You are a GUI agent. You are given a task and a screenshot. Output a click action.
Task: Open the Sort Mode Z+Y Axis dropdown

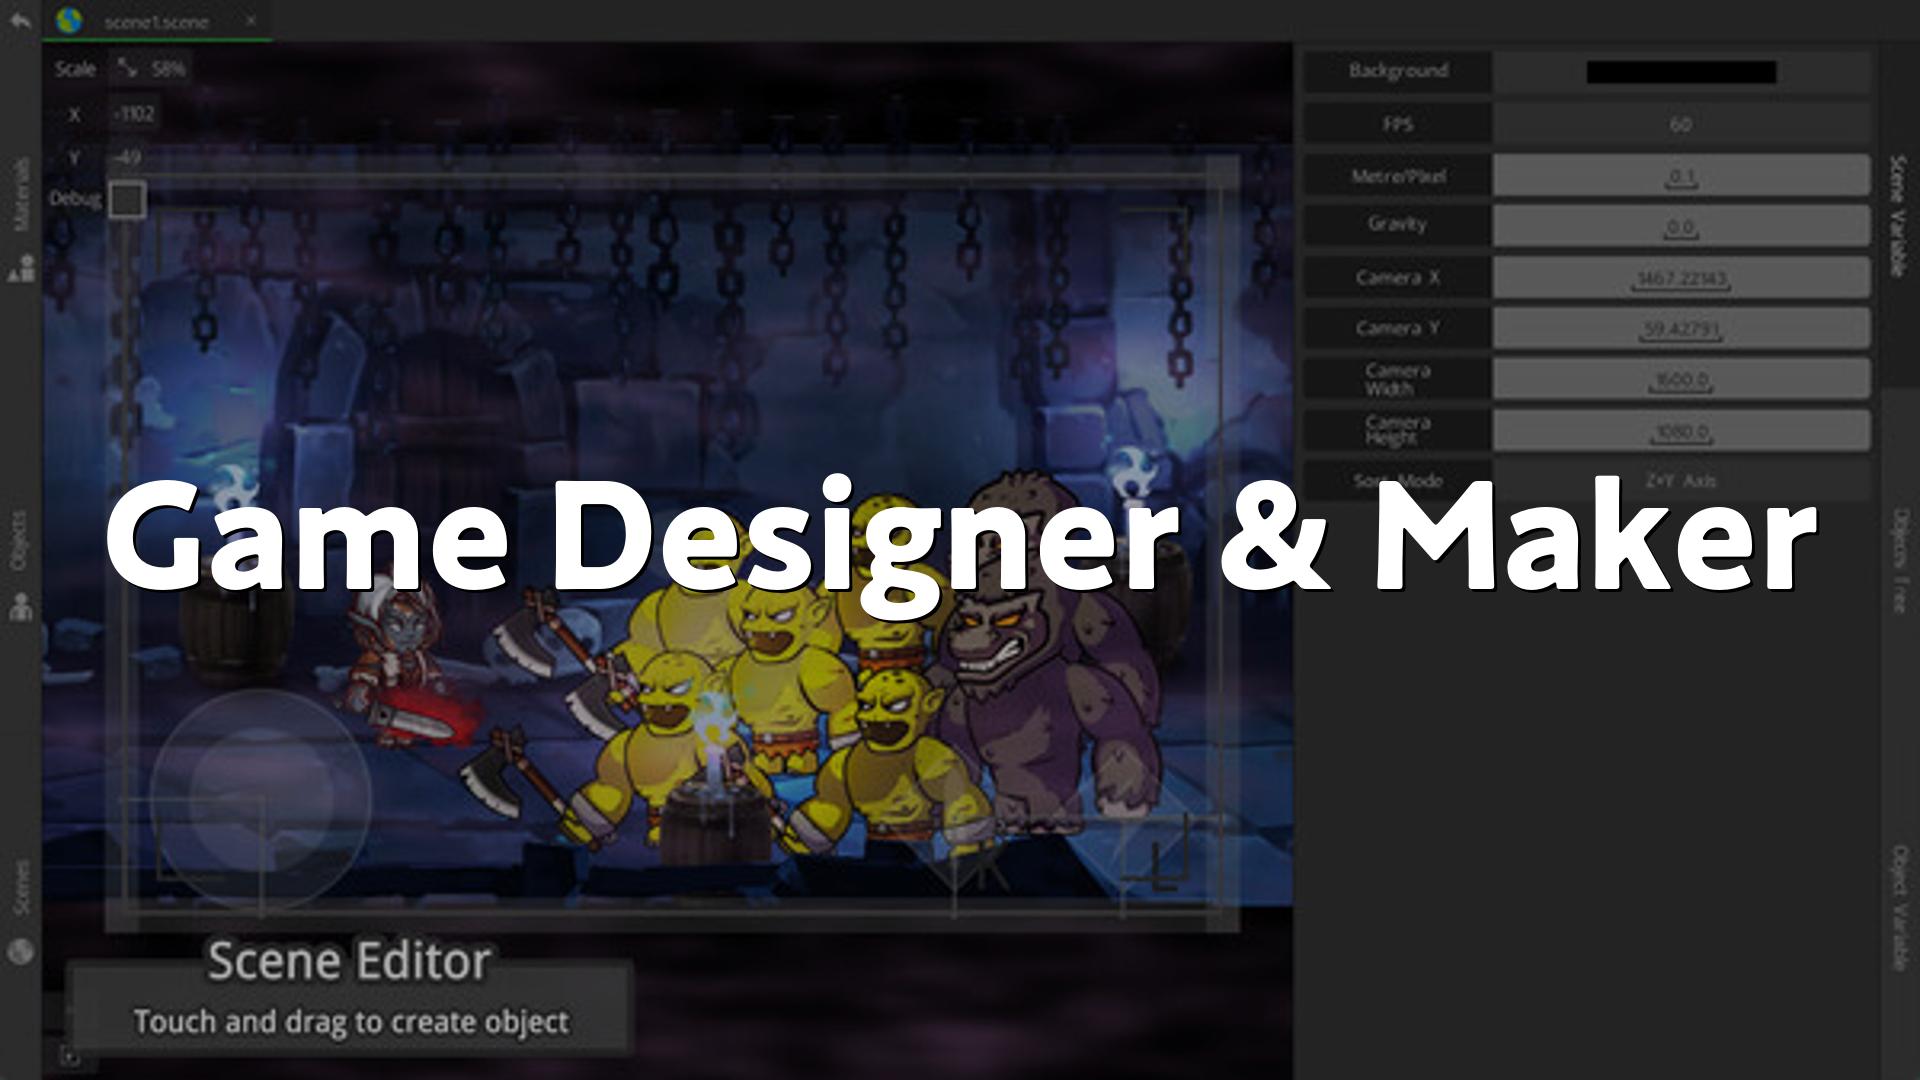click(1680, 481)
